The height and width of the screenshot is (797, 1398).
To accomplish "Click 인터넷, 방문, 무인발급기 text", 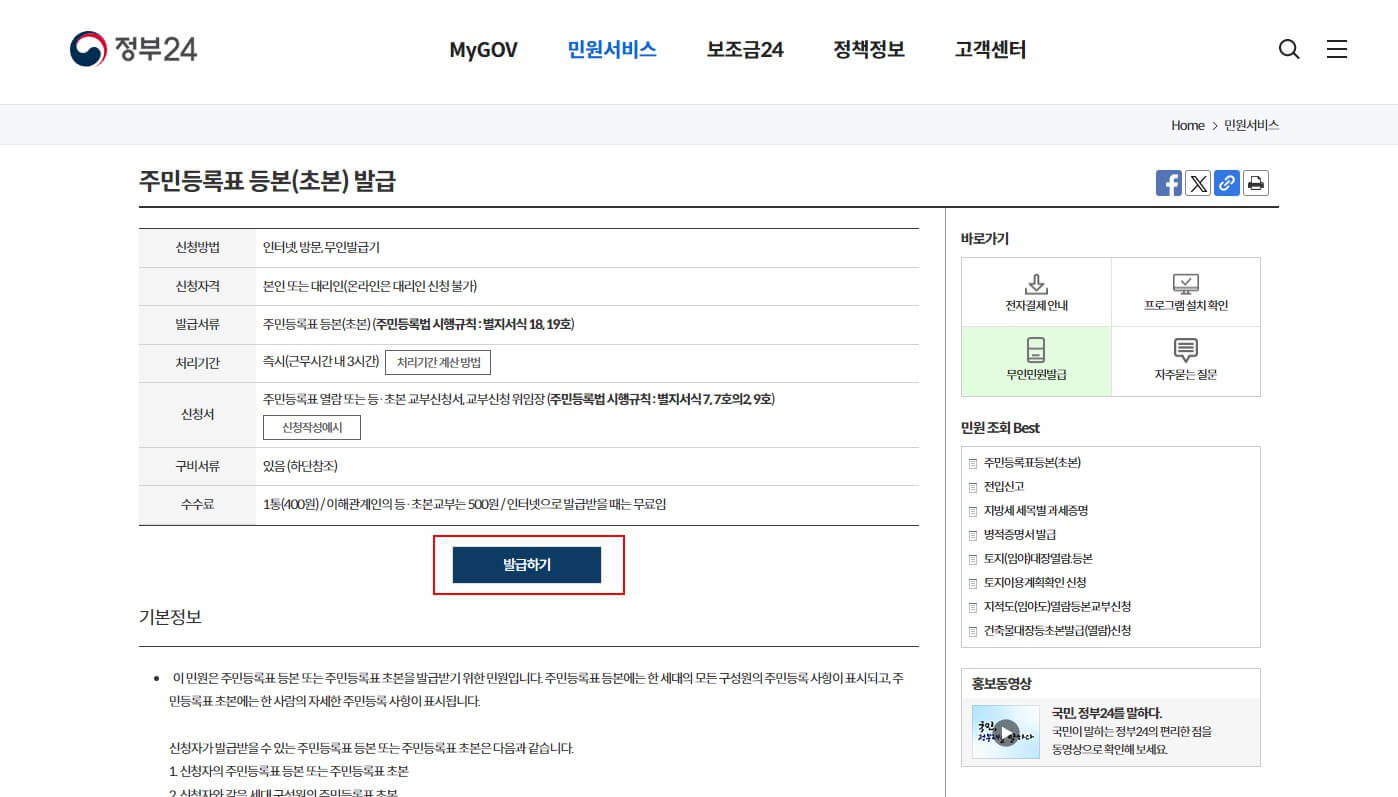I will pyautogui.click(x=321, y=247).
